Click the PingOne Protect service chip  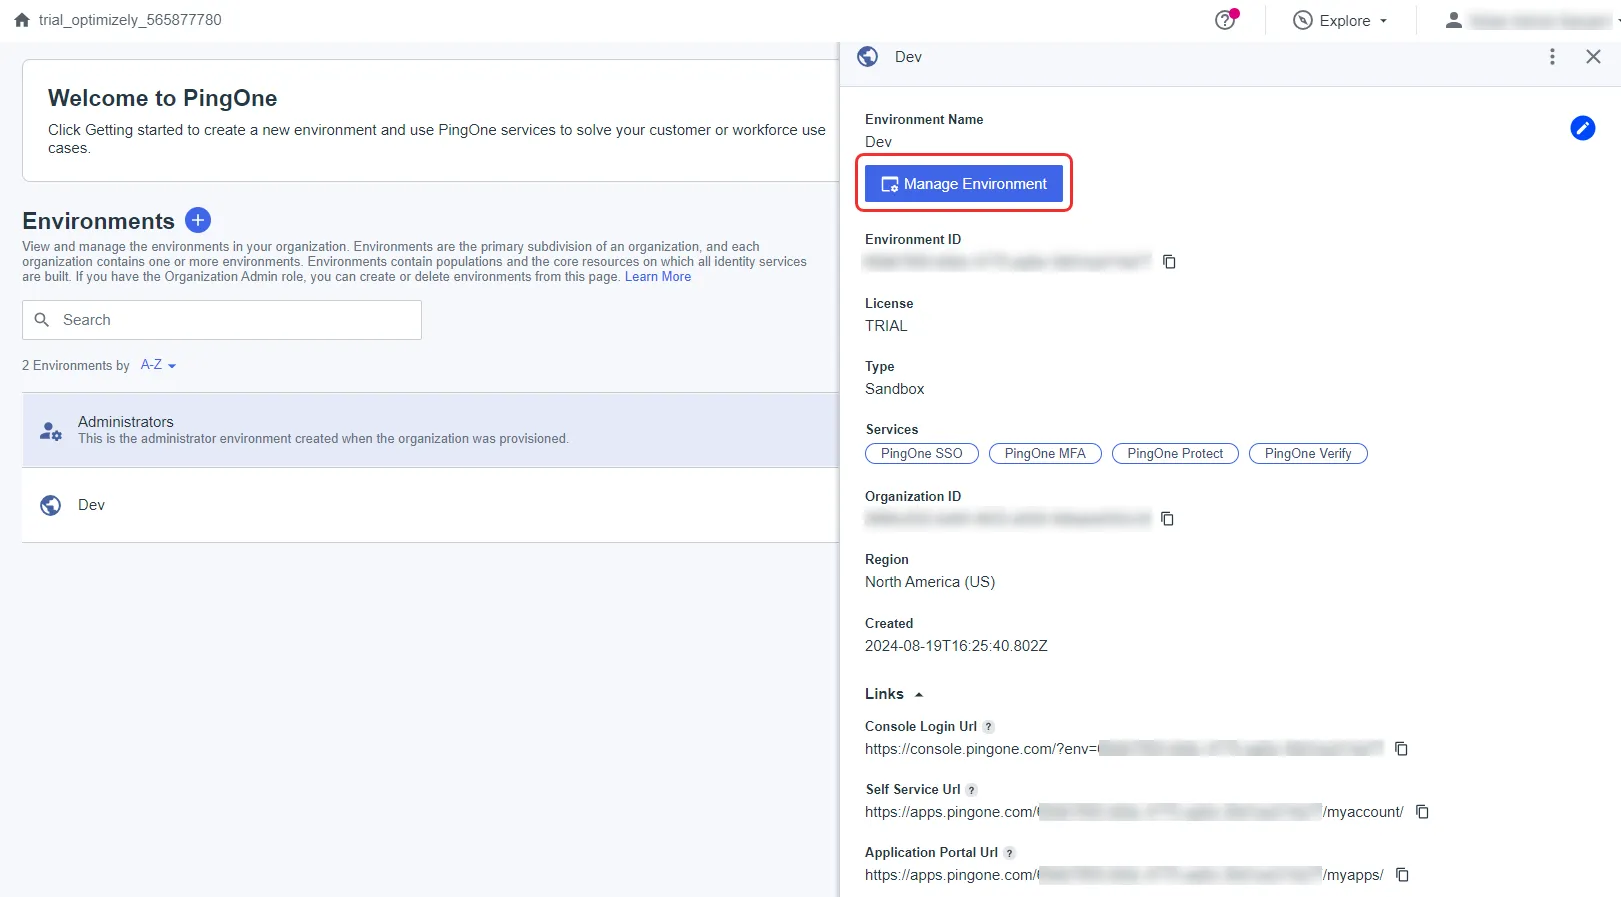[x=1175, y=454]
